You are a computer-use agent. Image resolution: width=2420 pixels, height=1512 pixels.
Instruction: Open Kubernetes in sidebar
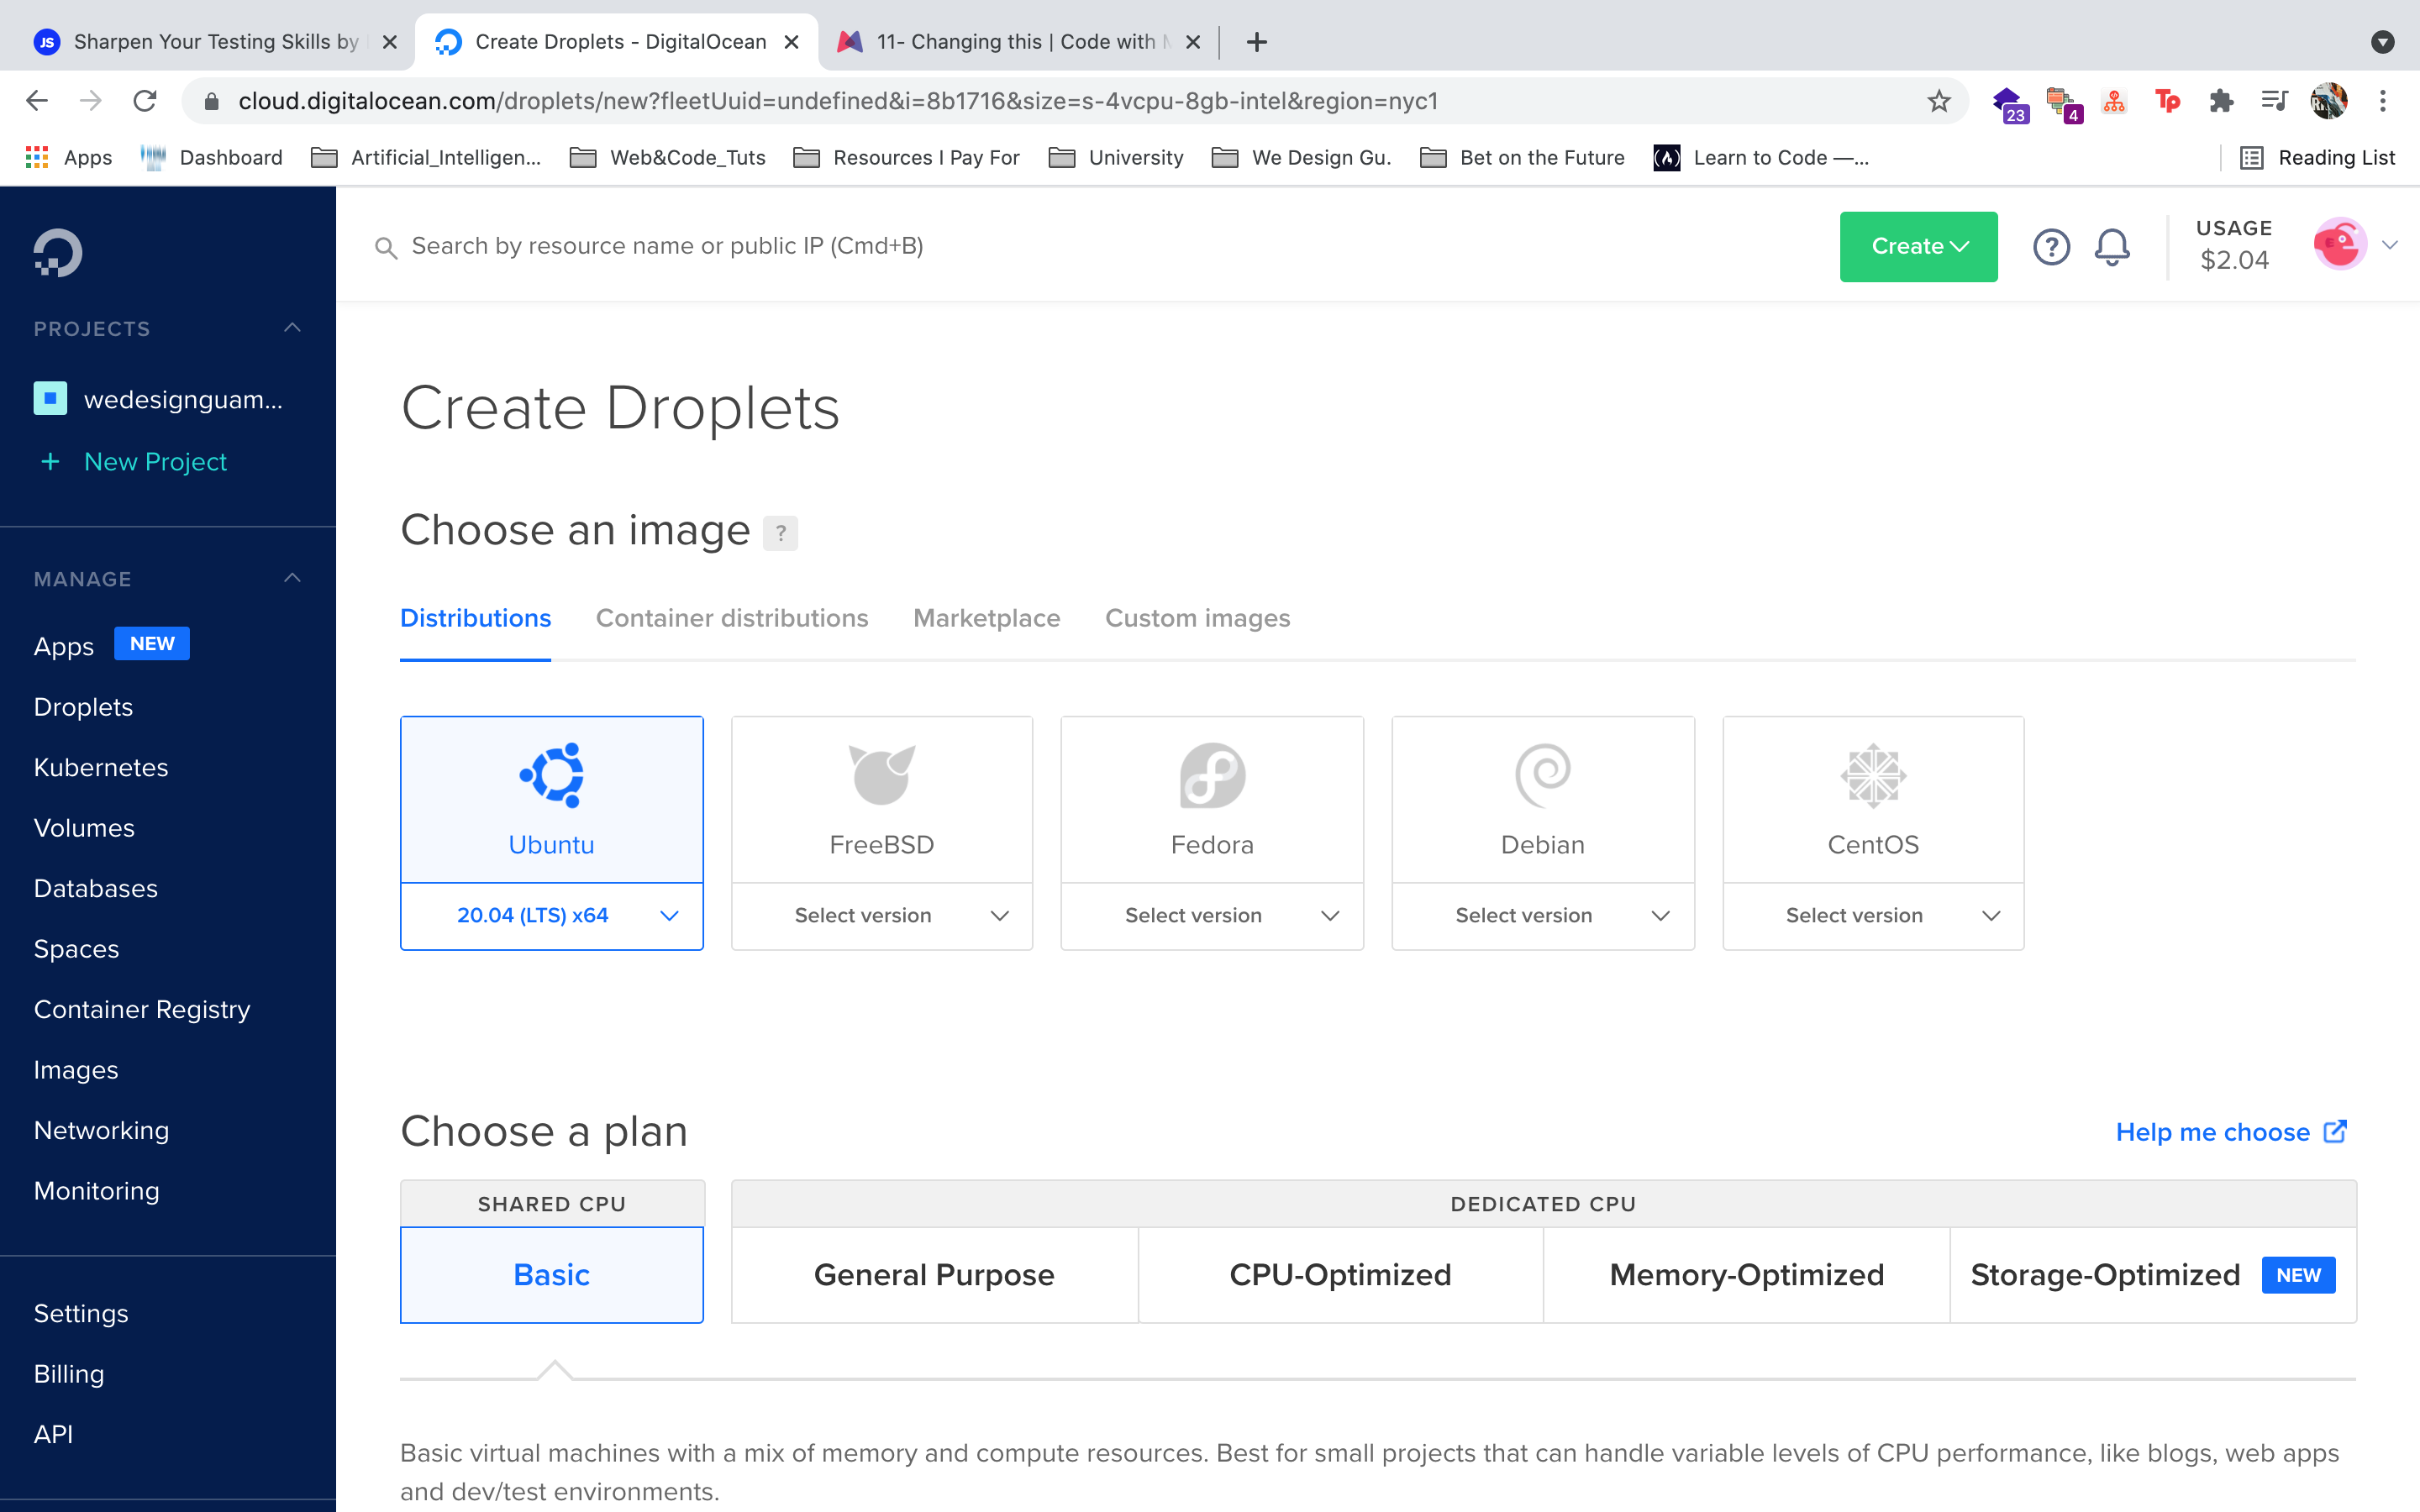pyautogui.click(x=101, y=767)
